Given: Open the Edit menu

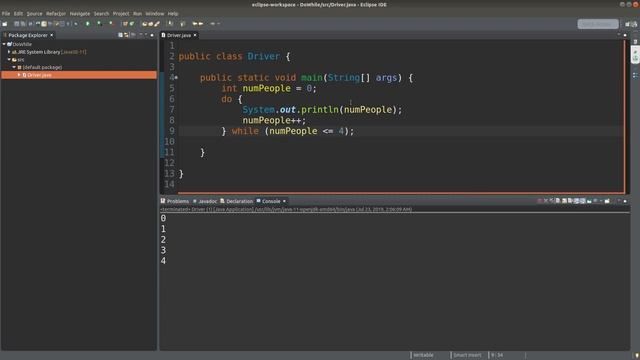Looking at the screenshot, I should tap(18, 13).
